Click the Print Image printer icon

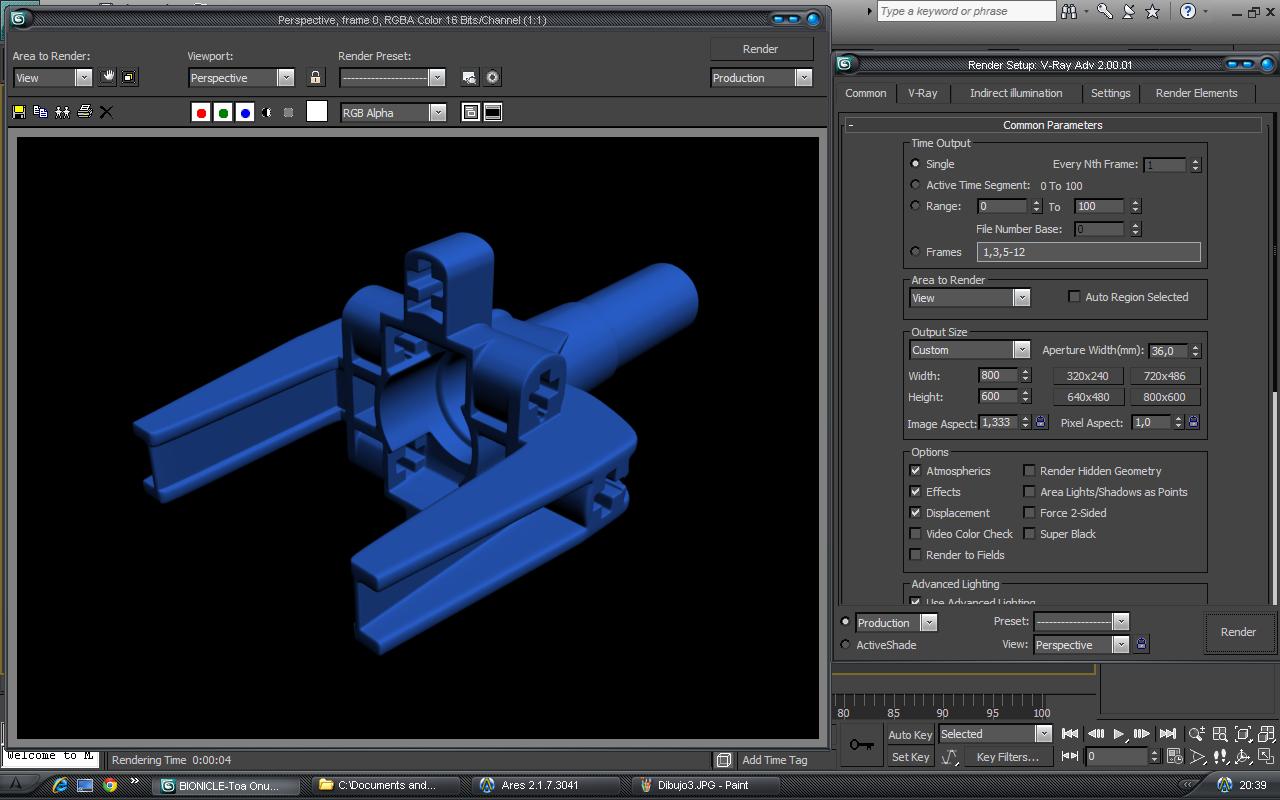click(x=84, y=112)
